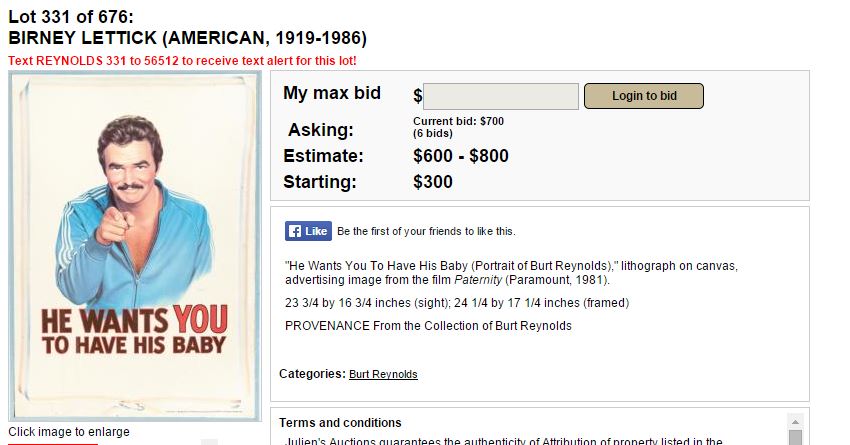Screen dimensions: 850x445
Task: Click the Current bid $700 text
Action: click(458, 121)
